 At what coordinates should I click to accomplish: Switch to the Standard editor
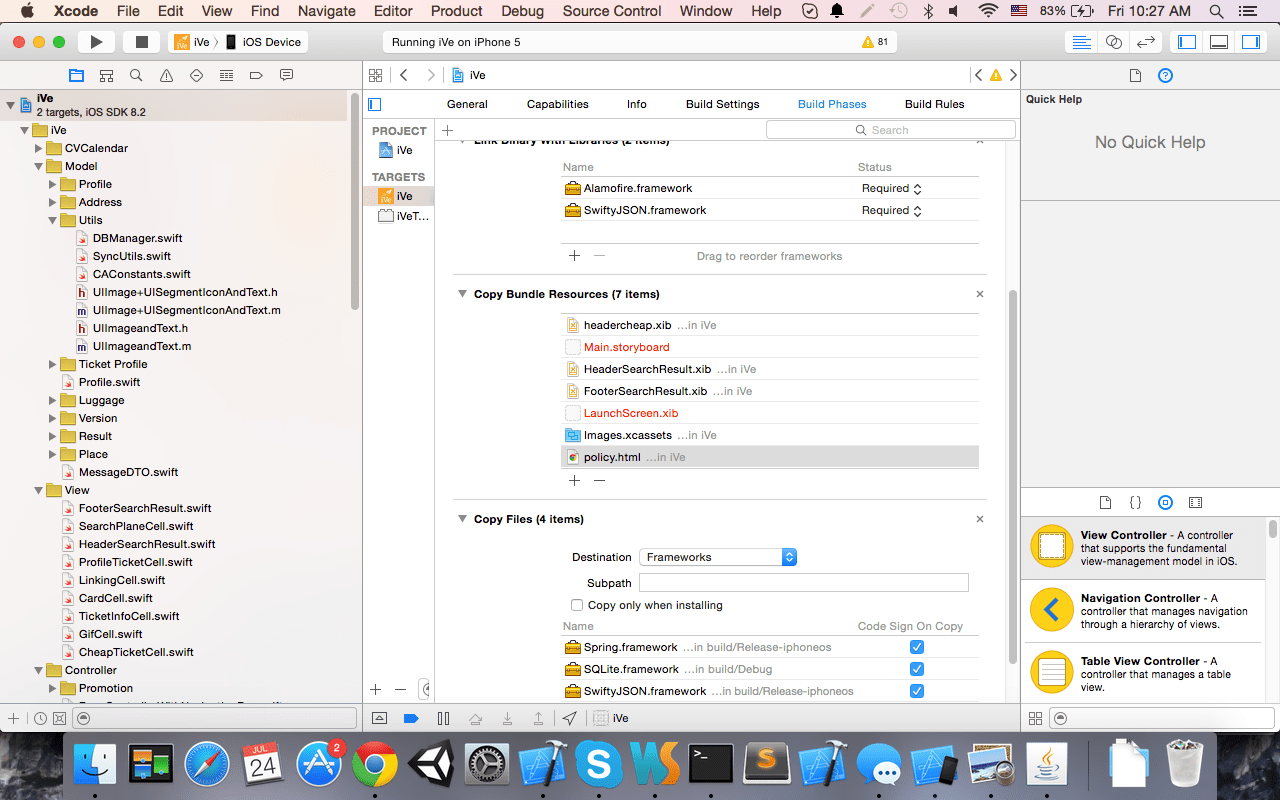(x=1081, y=42)
